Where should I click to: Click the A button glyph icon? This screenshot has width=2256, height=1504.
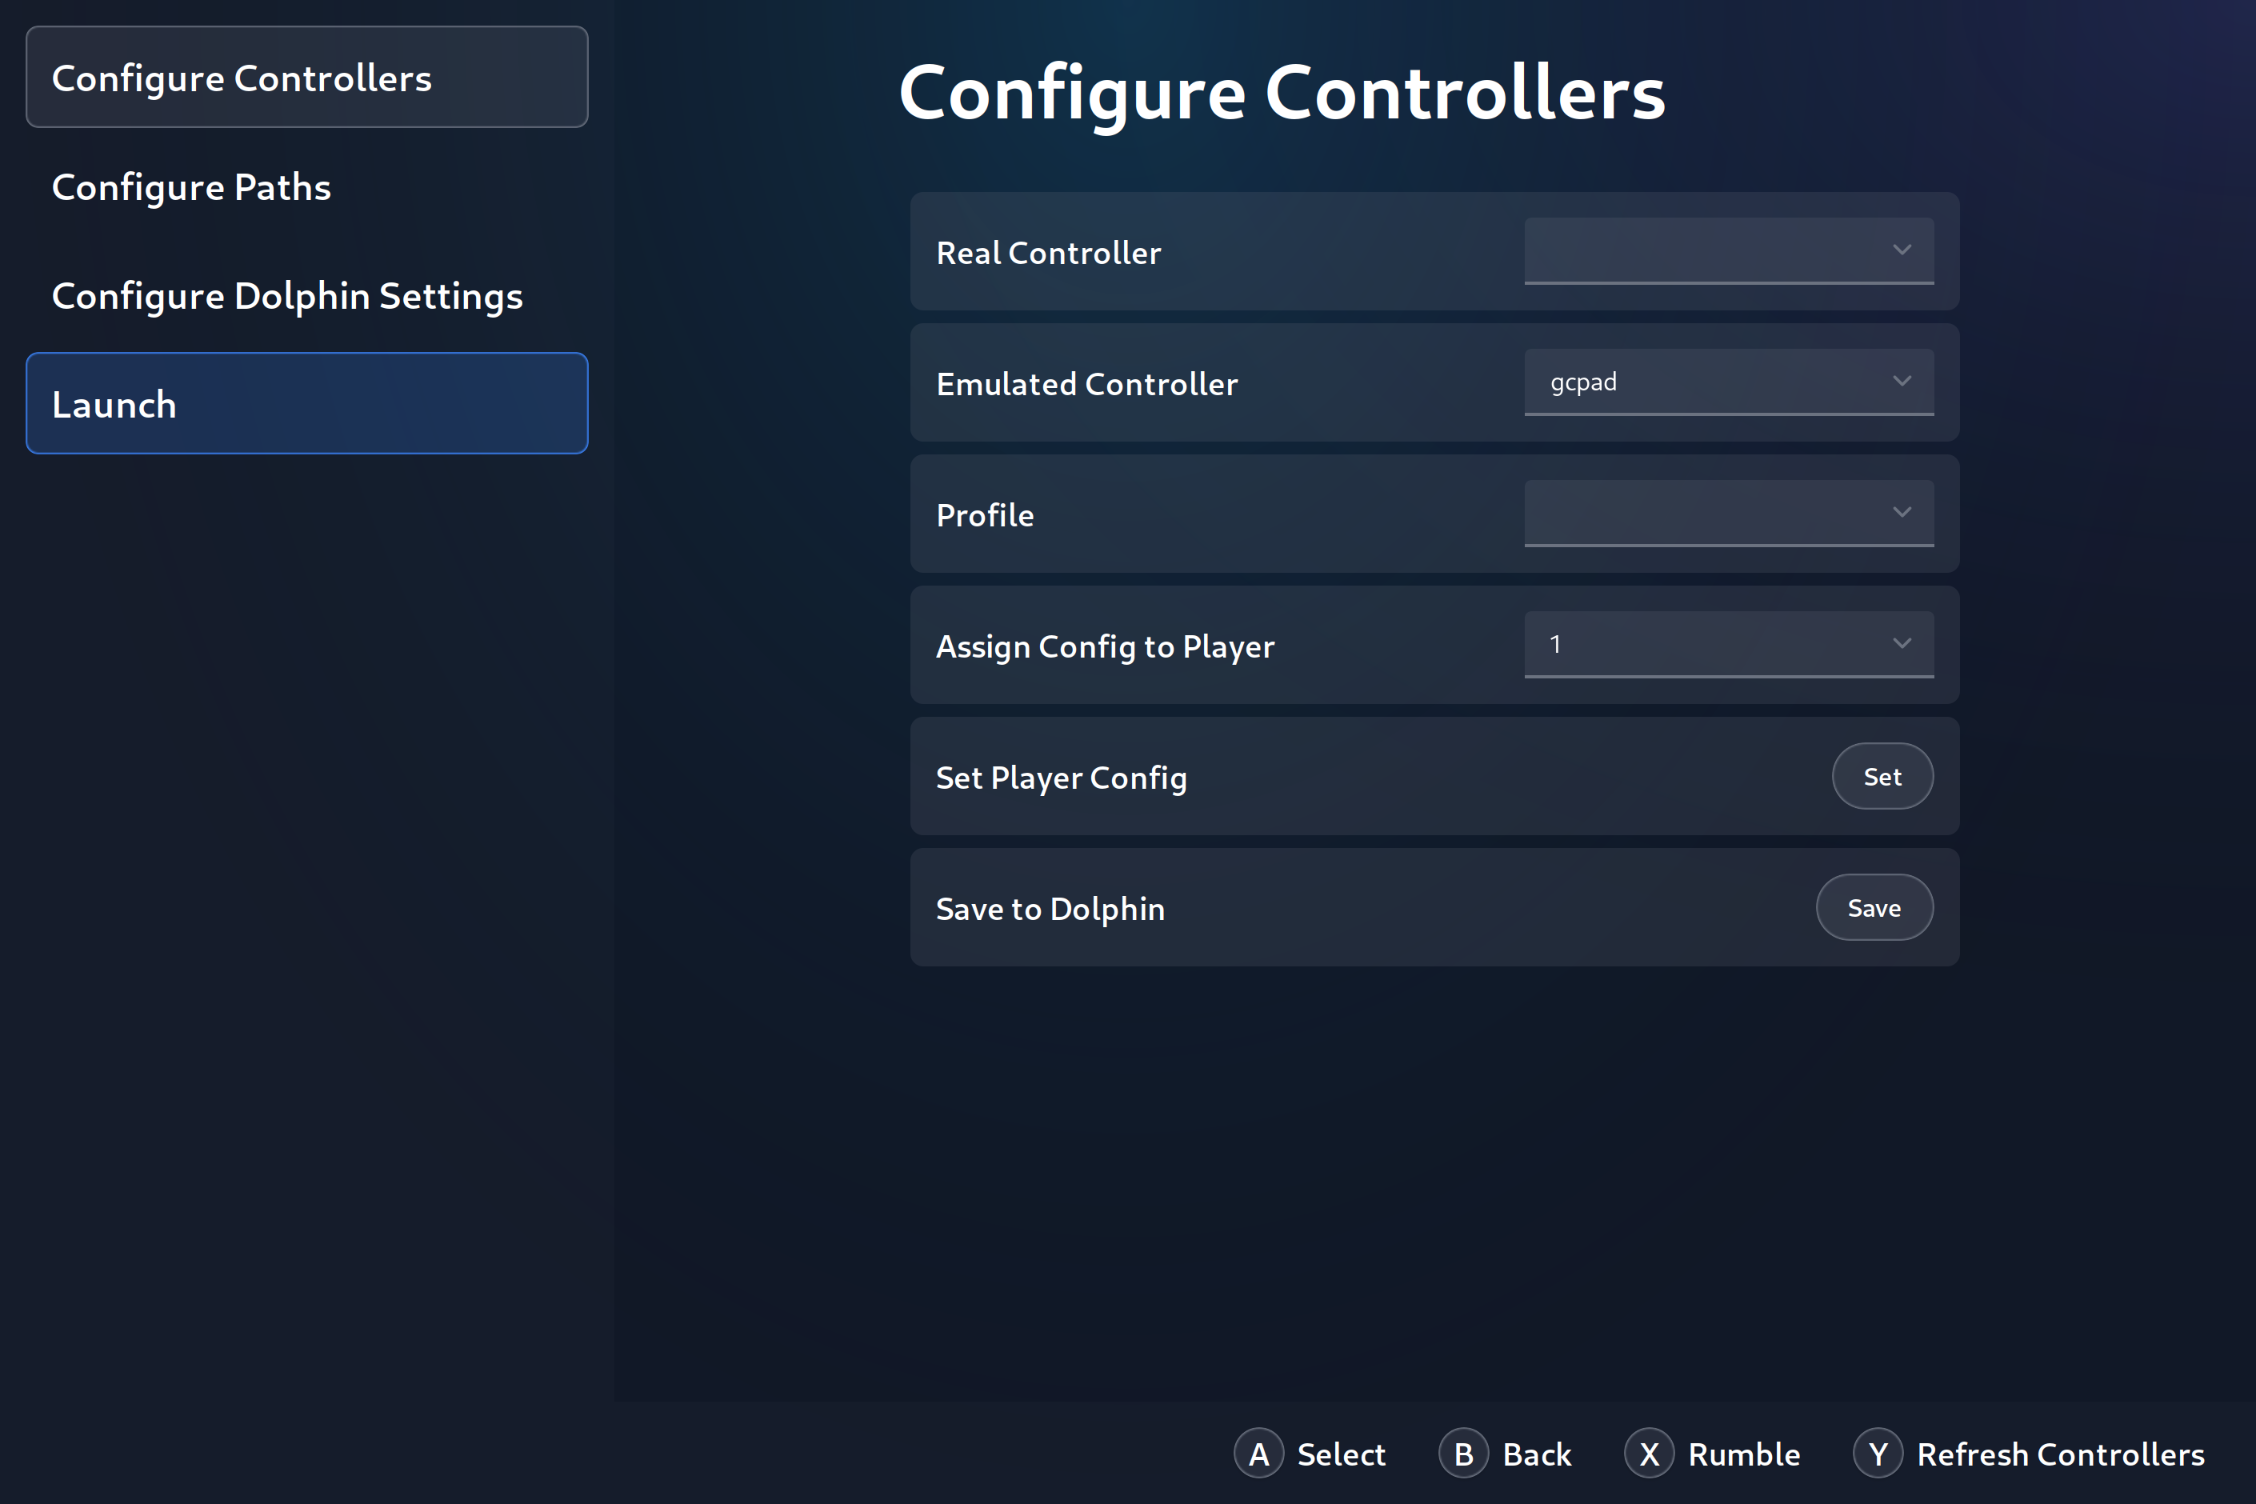[1258, 1453]
